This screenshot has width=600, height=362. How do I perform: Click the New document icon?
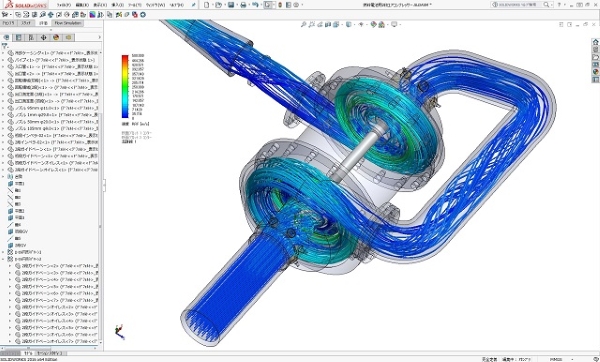(207, 5)
